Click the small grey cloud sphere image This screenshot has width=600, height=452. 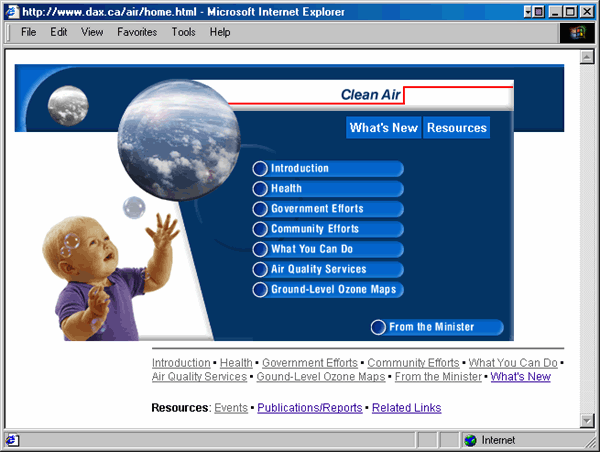(68, 106)
